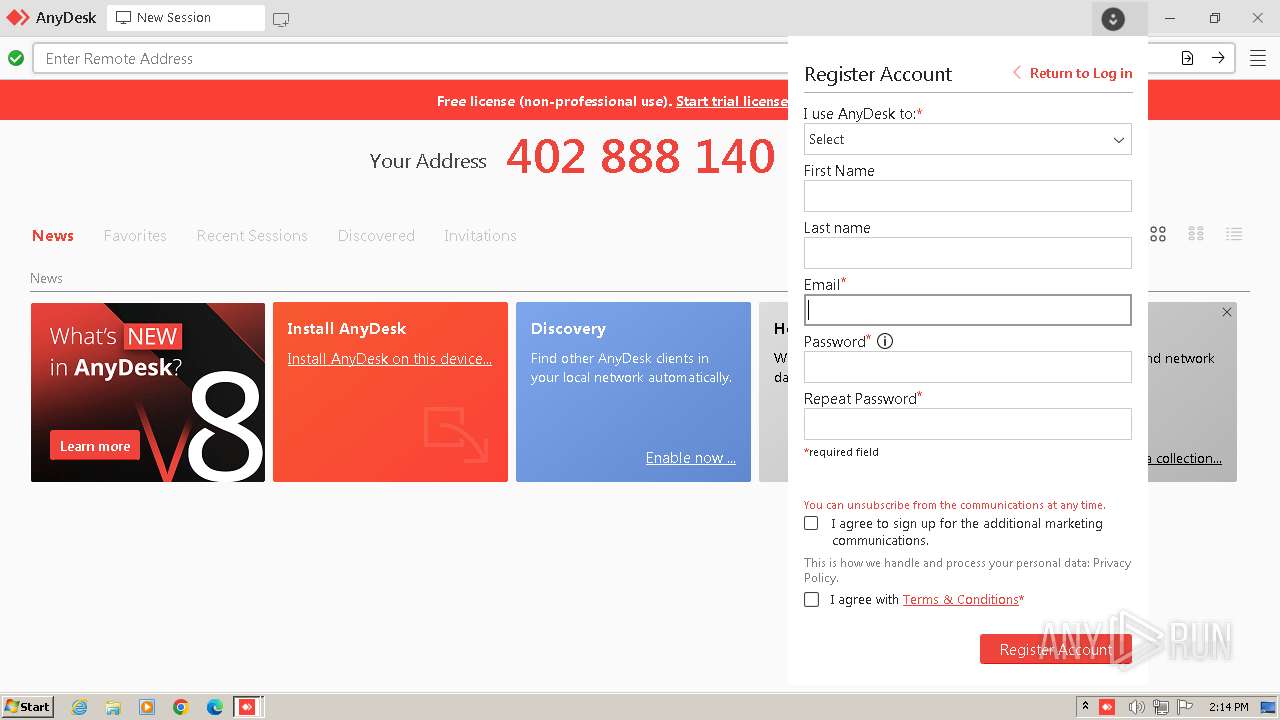Click AnyDesk taskbar button
This screenshot has height=720, width=1280.
coord(247,707)
